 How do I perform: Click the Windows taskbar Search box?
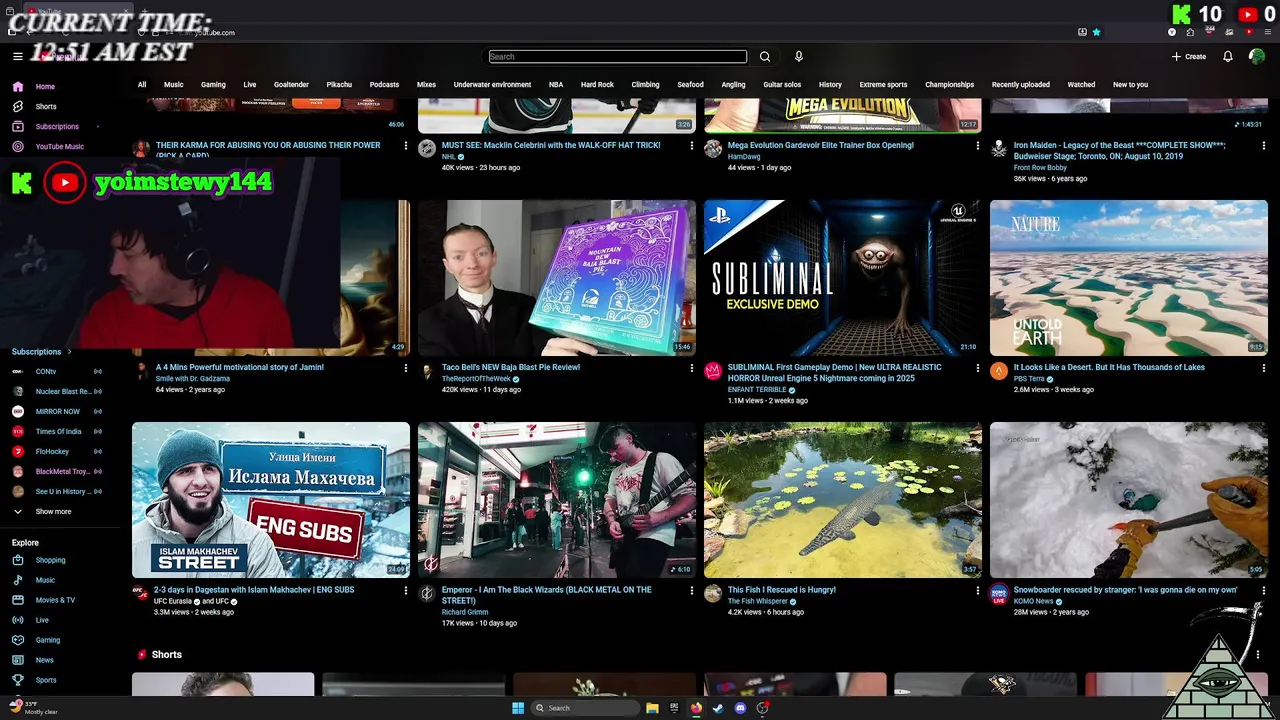tap(586, 708)
